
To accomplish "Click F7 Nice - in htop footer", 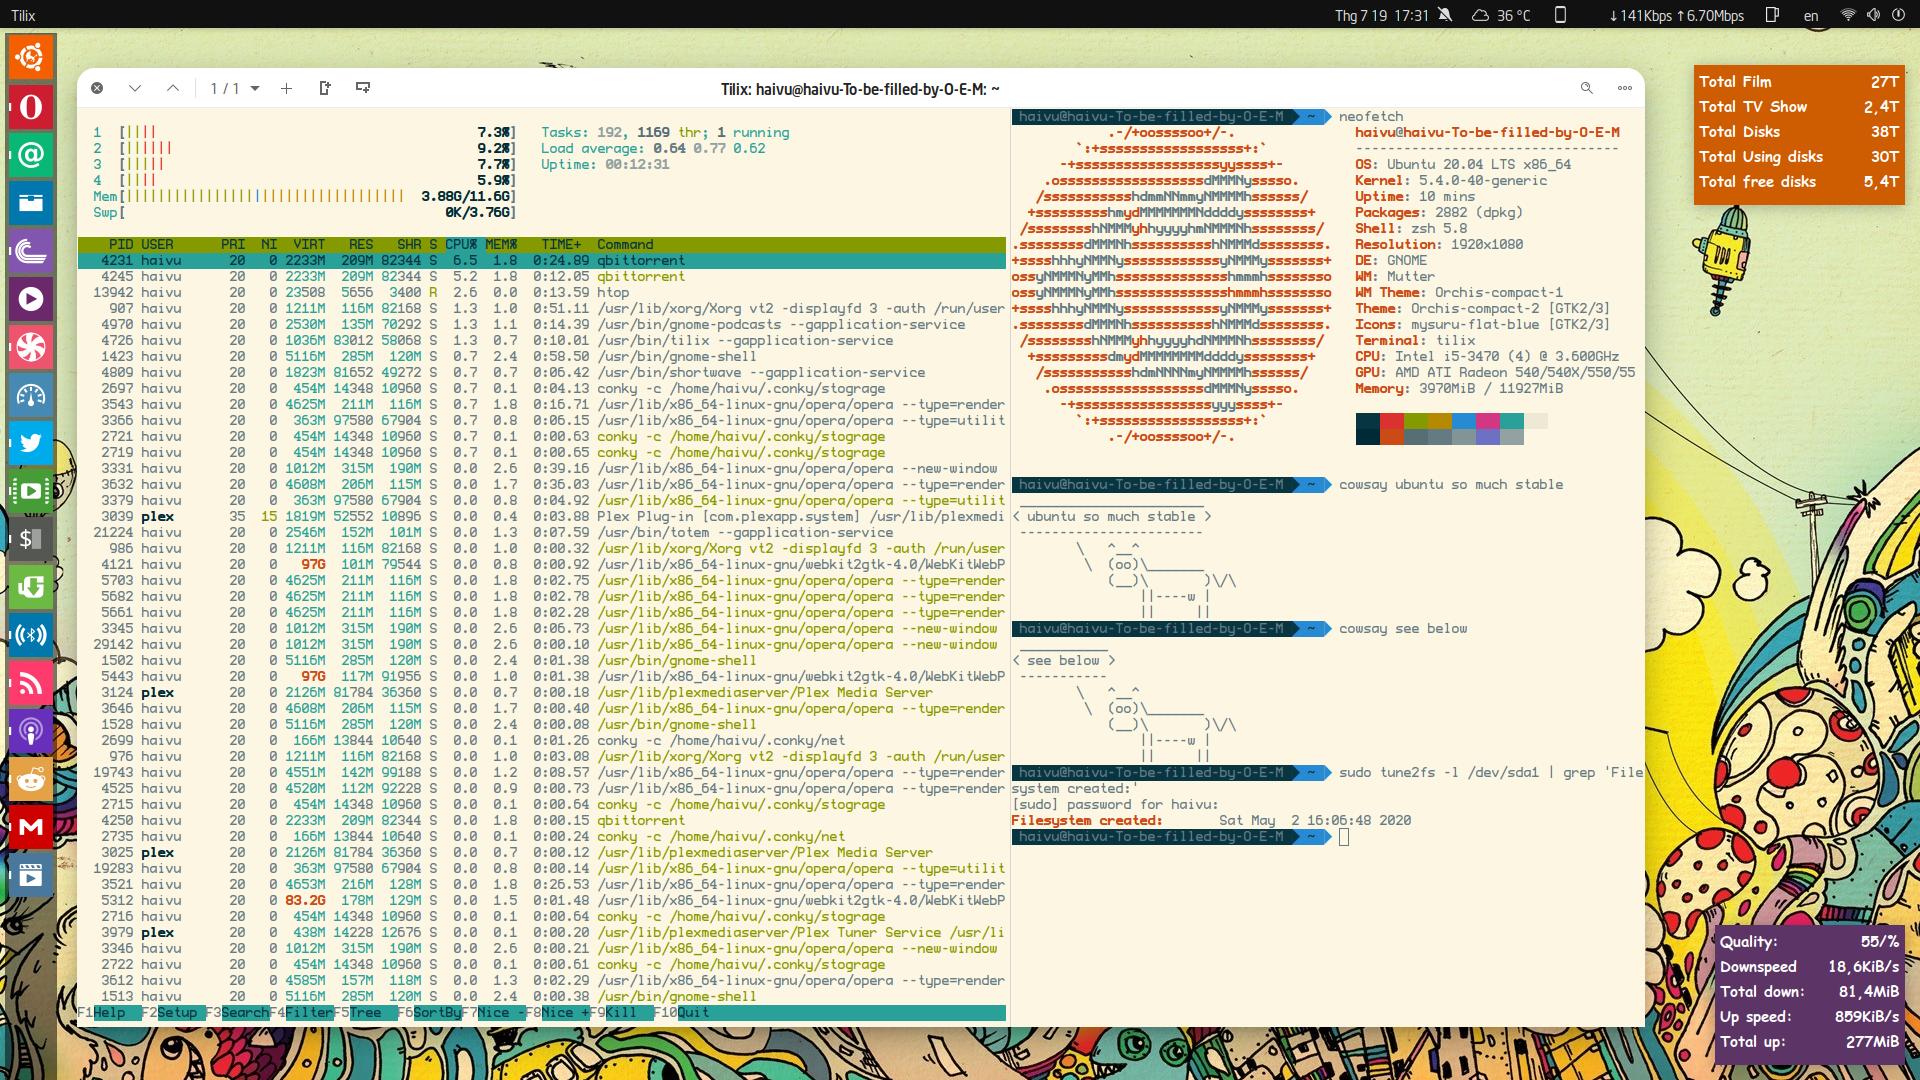I will tap(494, 1012).
